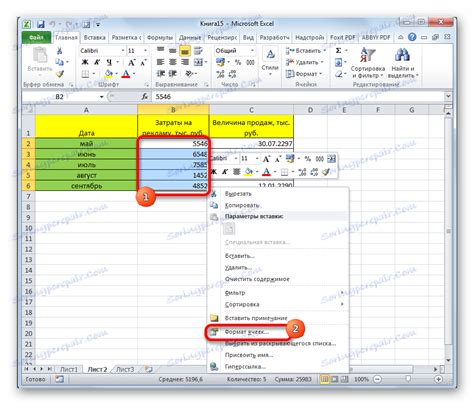Open the font name Calibri dropdown in ribbon

[x=122, y=51]
